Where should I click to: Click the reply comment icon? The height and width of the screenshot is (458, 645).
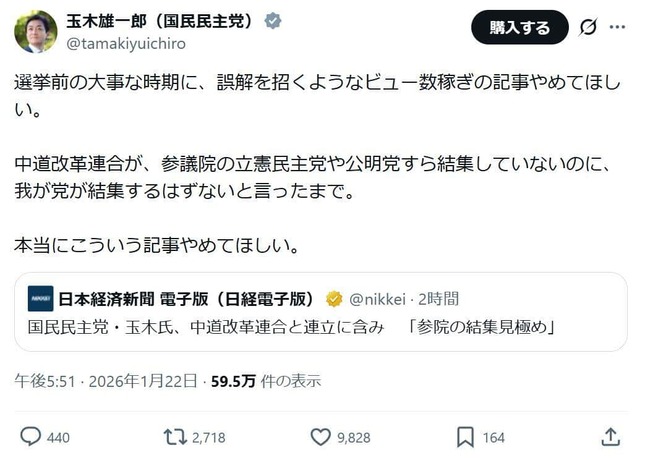[30, 437]
